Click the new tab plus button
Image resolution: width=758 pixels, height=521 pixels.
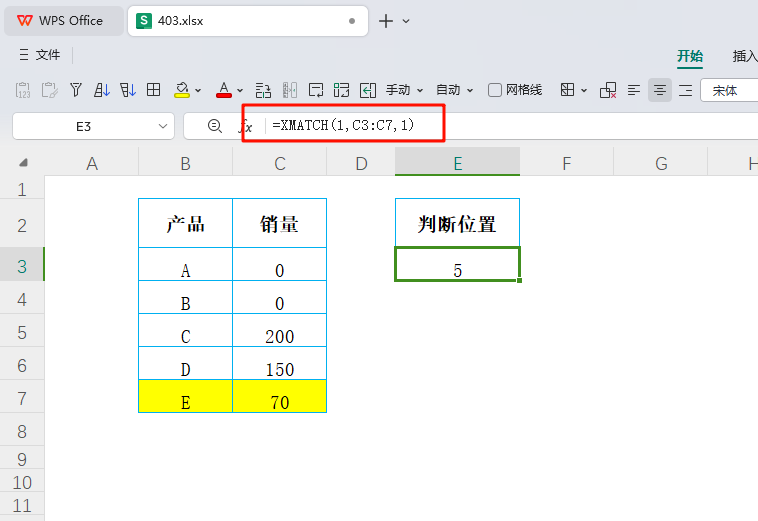tap(386, 21)
